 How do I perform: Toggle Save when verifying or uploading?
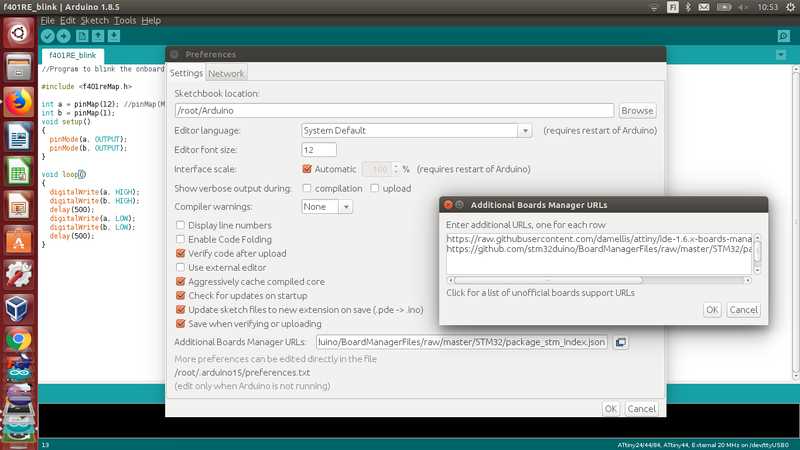coord(180,323)
